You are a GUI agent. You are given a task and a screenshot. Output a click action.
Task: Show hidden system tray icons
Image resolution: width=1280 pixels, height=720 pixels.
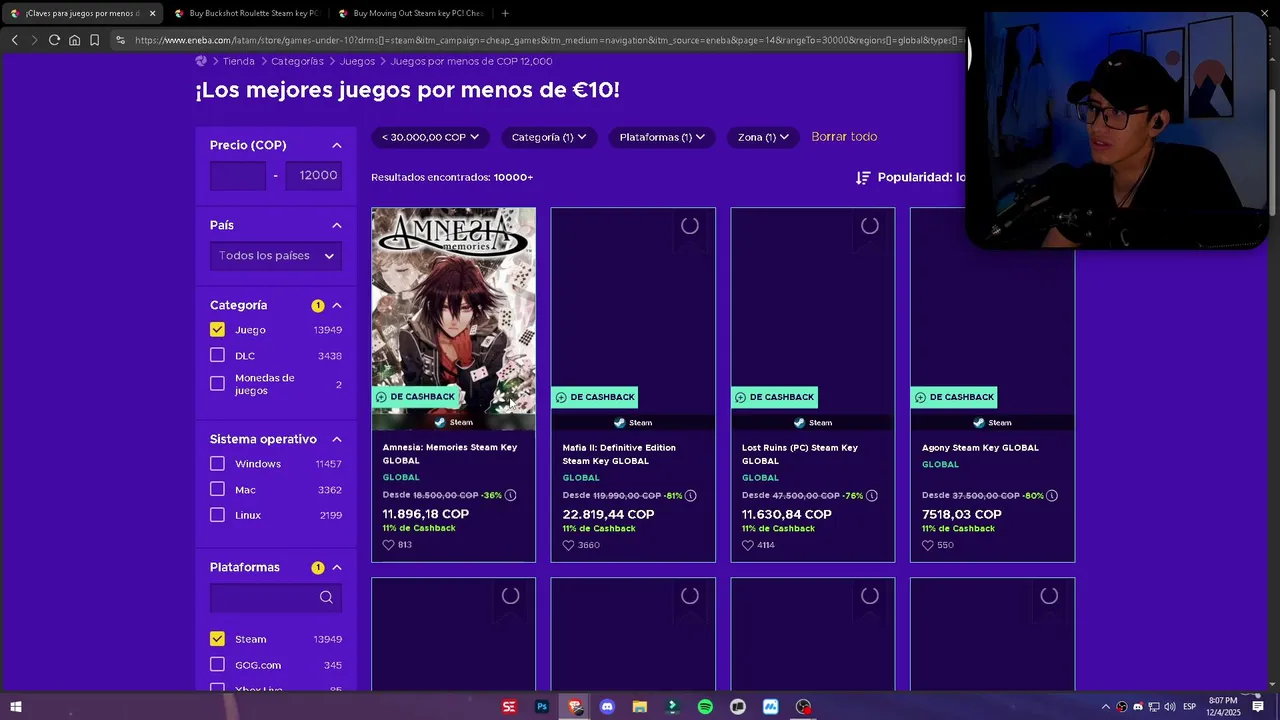click(x=1105, y=707)
